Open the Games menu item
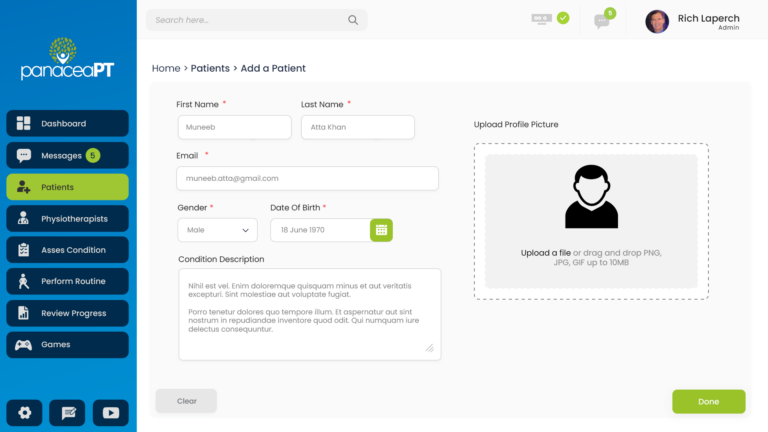Screen dimensions: 768x432 click(x=68, y=344)
